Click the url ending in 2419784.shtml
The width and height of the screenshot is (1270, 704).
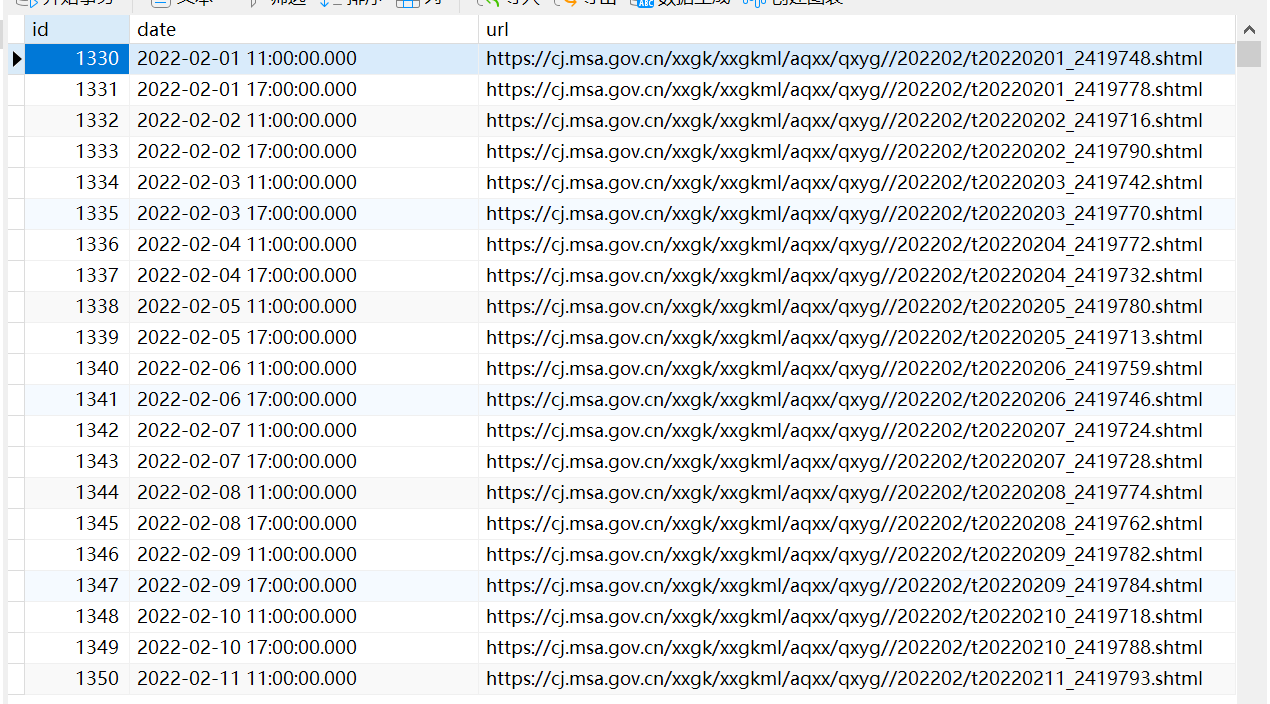click(x=844, y=585)
